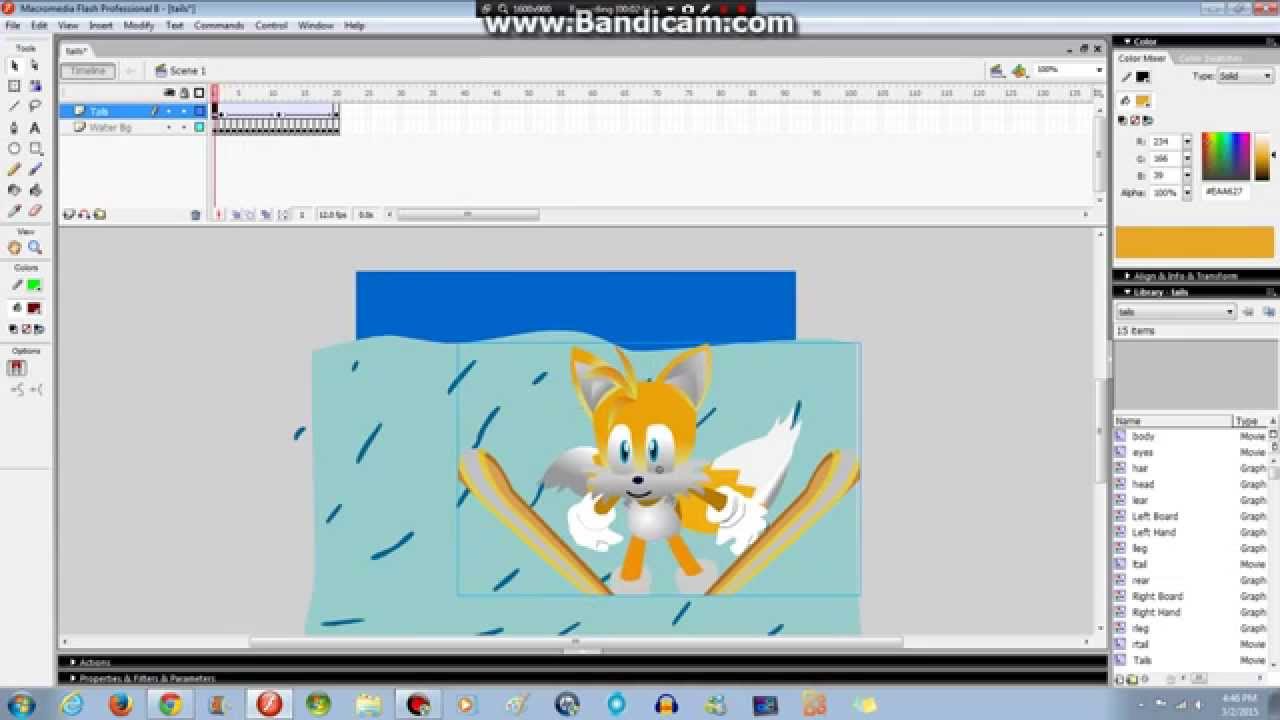Open the File menu
Image resolution: width=1280 pixels, height=720 pixels.
13,25
